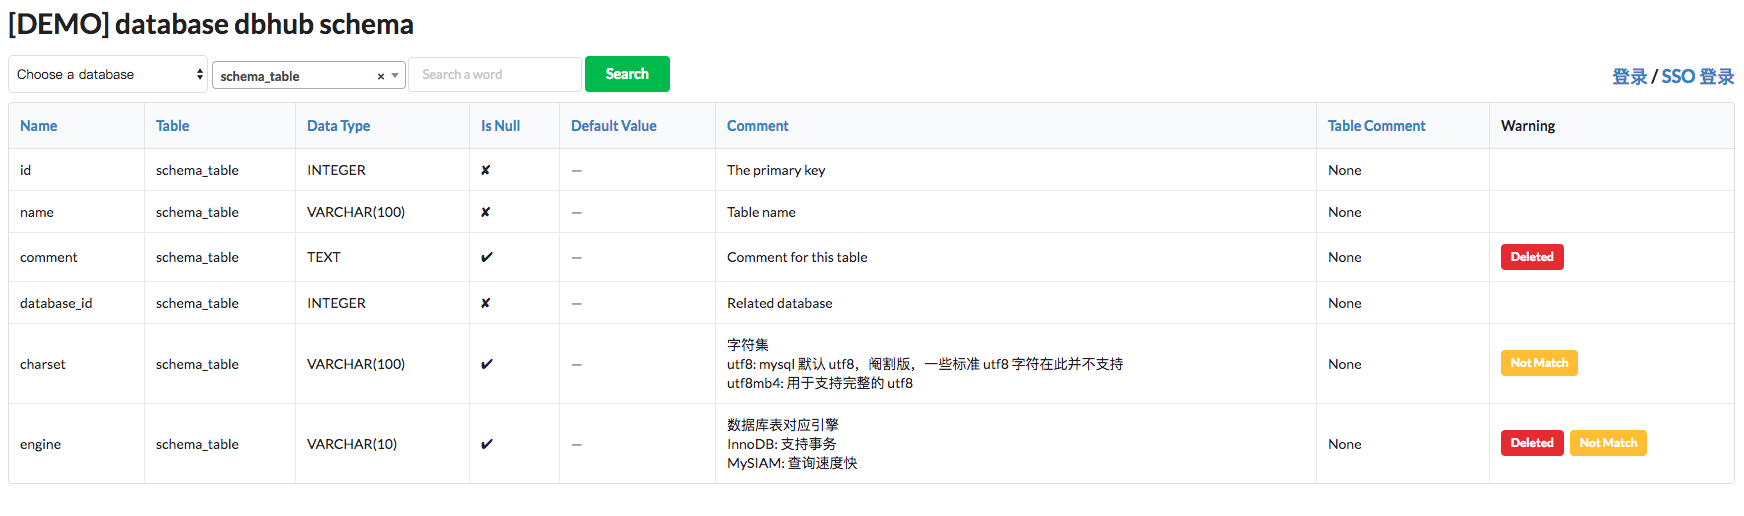
Task: Sort by the Data Type column header
Action: tap(338, 126)
